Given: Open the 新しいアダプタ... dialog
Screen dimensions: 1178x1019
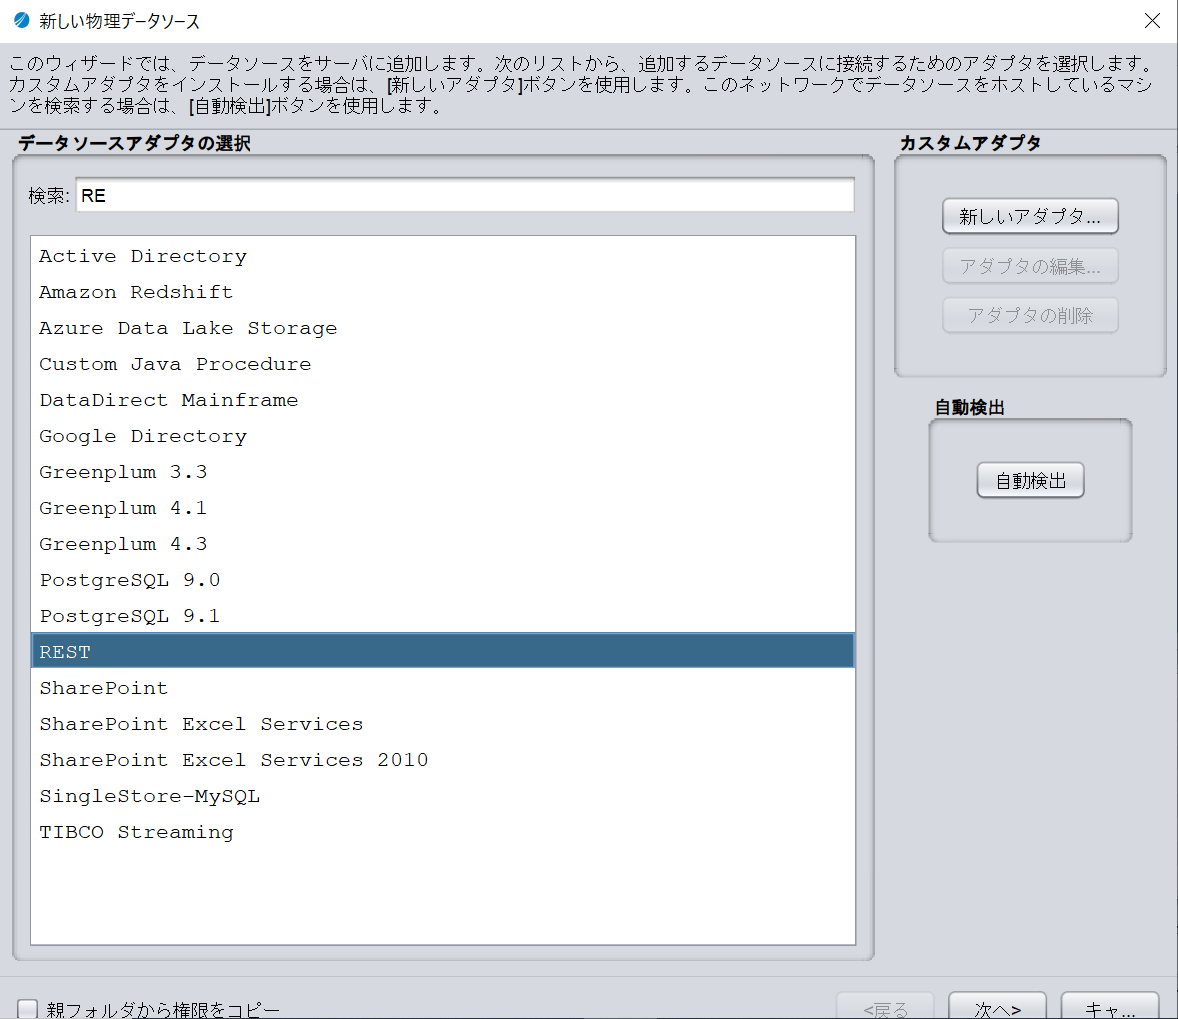Looking at the screenshot, I should [1030, 216].
